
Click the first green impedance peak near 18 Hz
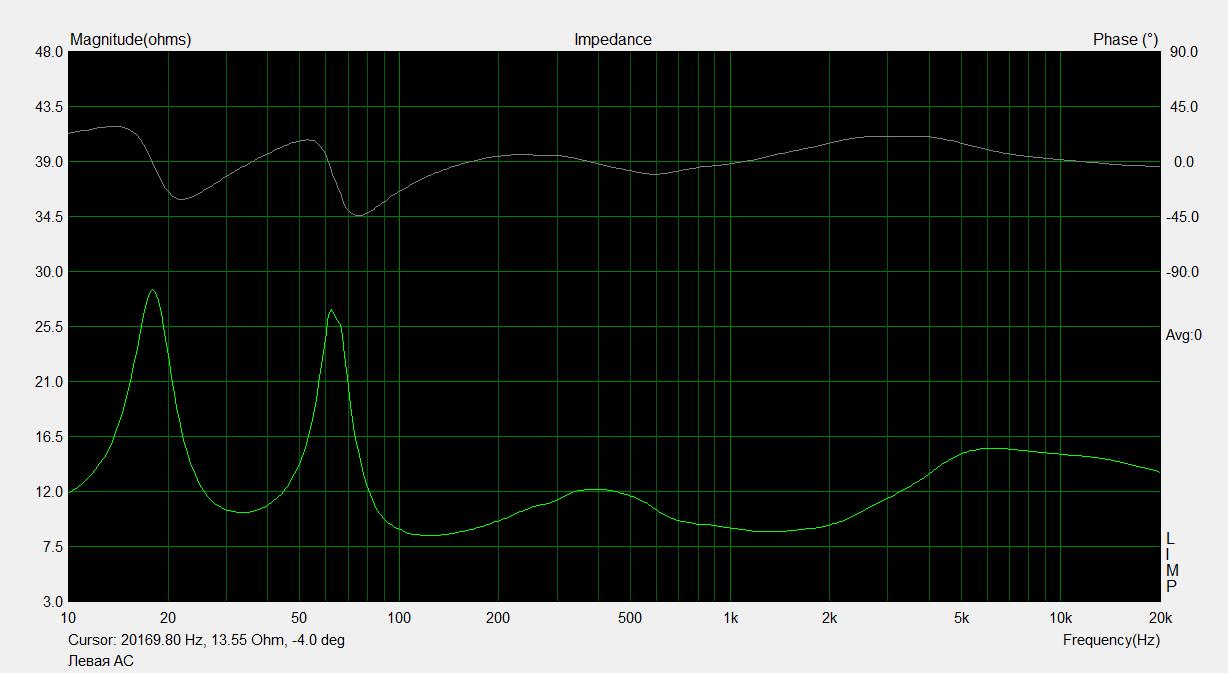point(152,291)
